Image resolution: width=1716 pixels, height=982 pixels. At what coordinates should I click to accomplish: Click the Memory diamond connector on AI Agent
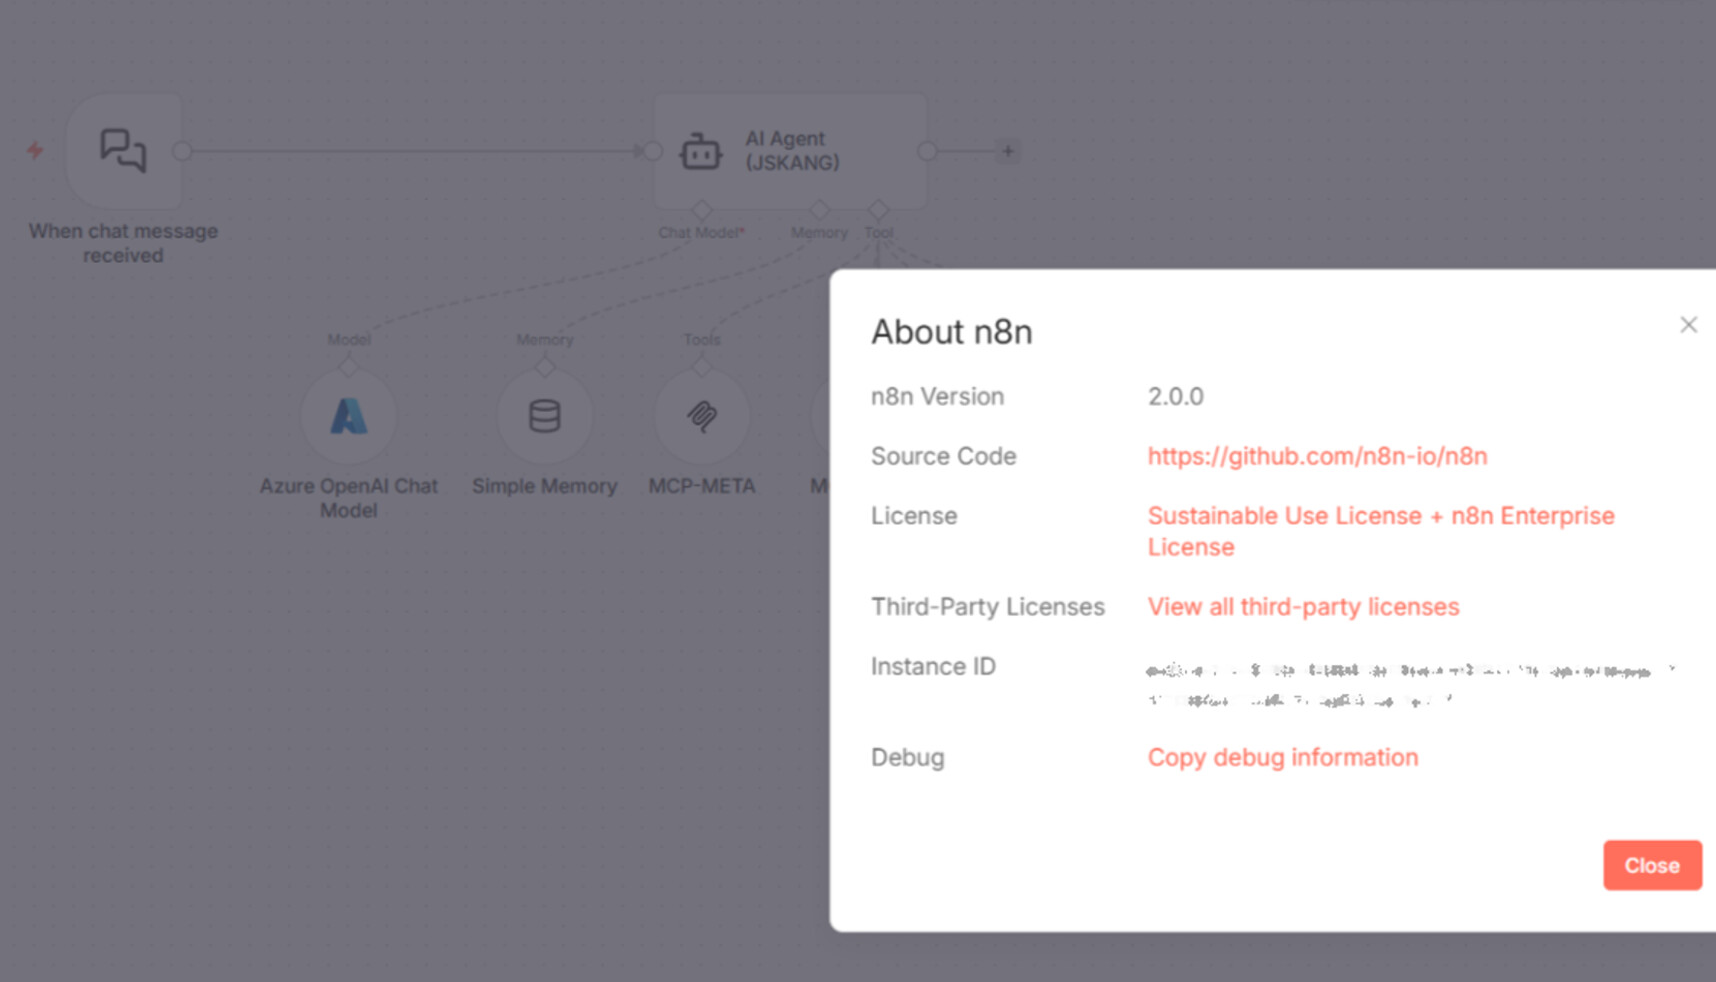820,210
